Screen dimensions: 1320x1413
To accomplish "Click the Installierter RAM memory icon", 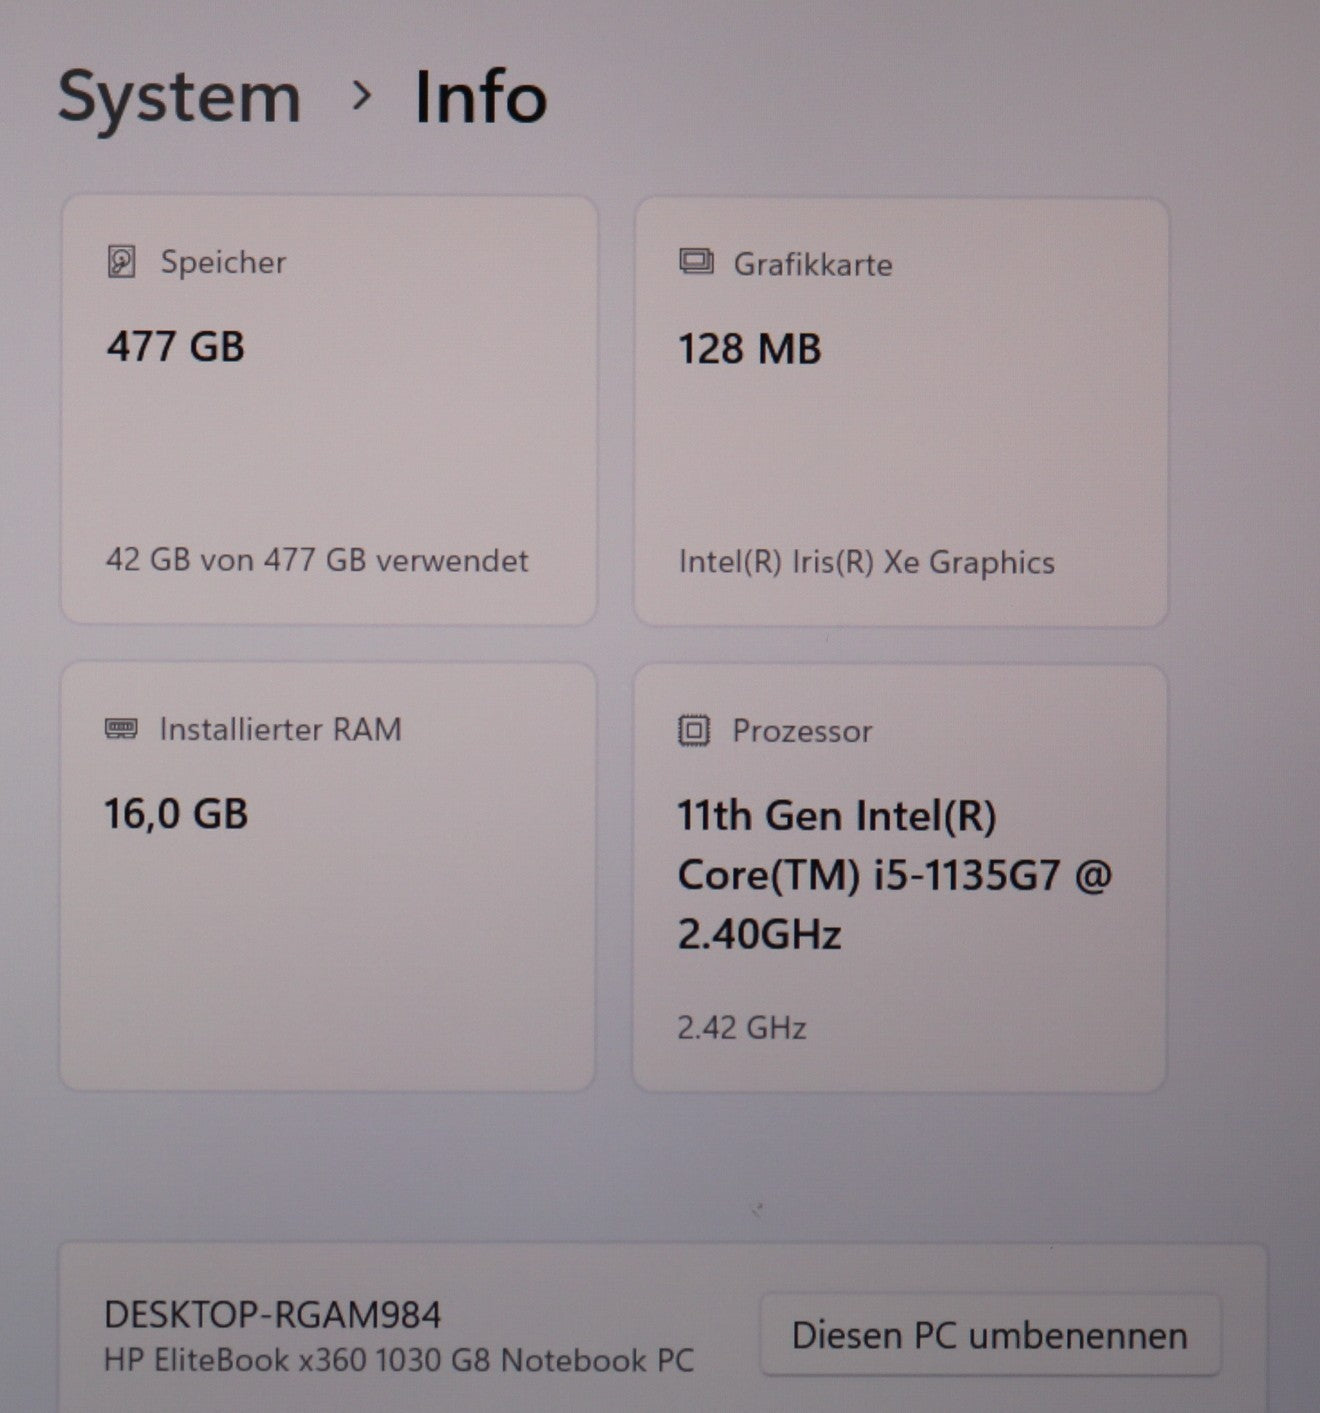I will (x=121, y=728).
